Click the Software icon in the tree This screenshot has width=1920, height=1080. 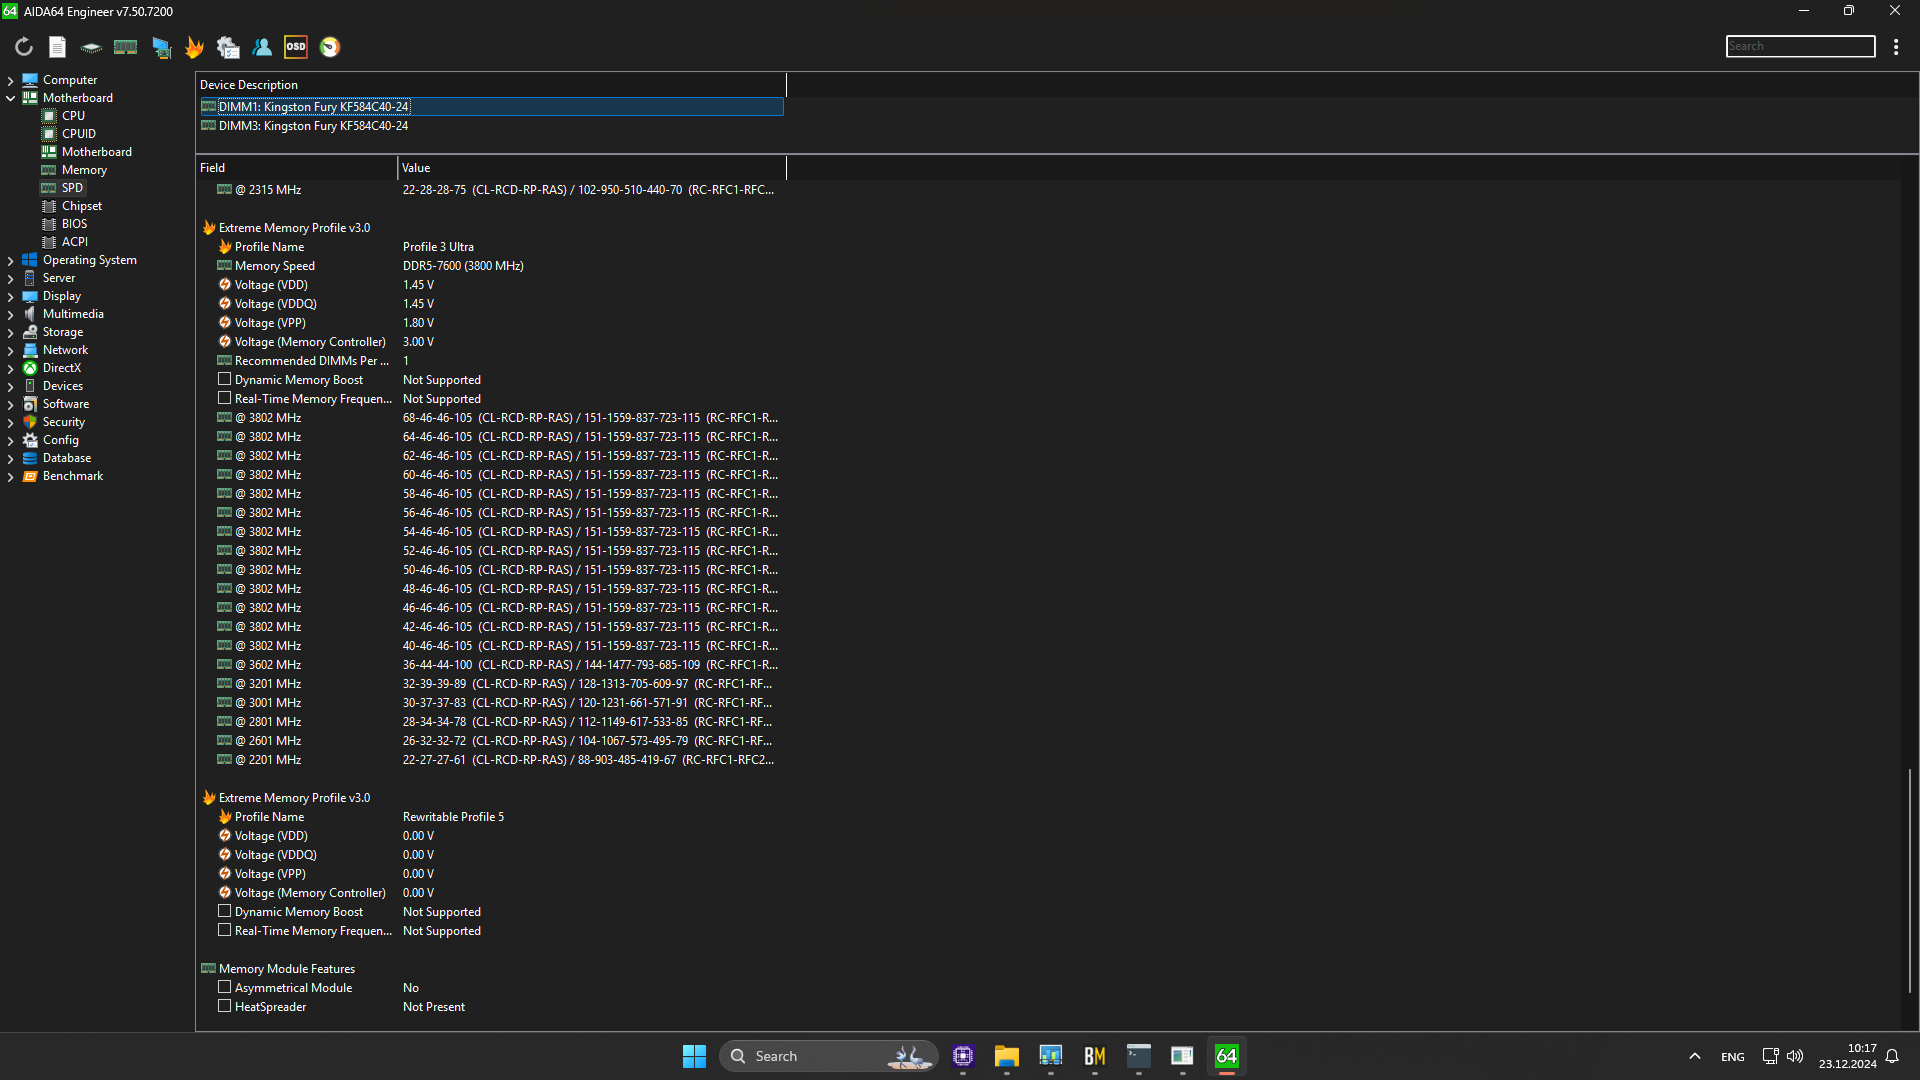tap(30, 404)
